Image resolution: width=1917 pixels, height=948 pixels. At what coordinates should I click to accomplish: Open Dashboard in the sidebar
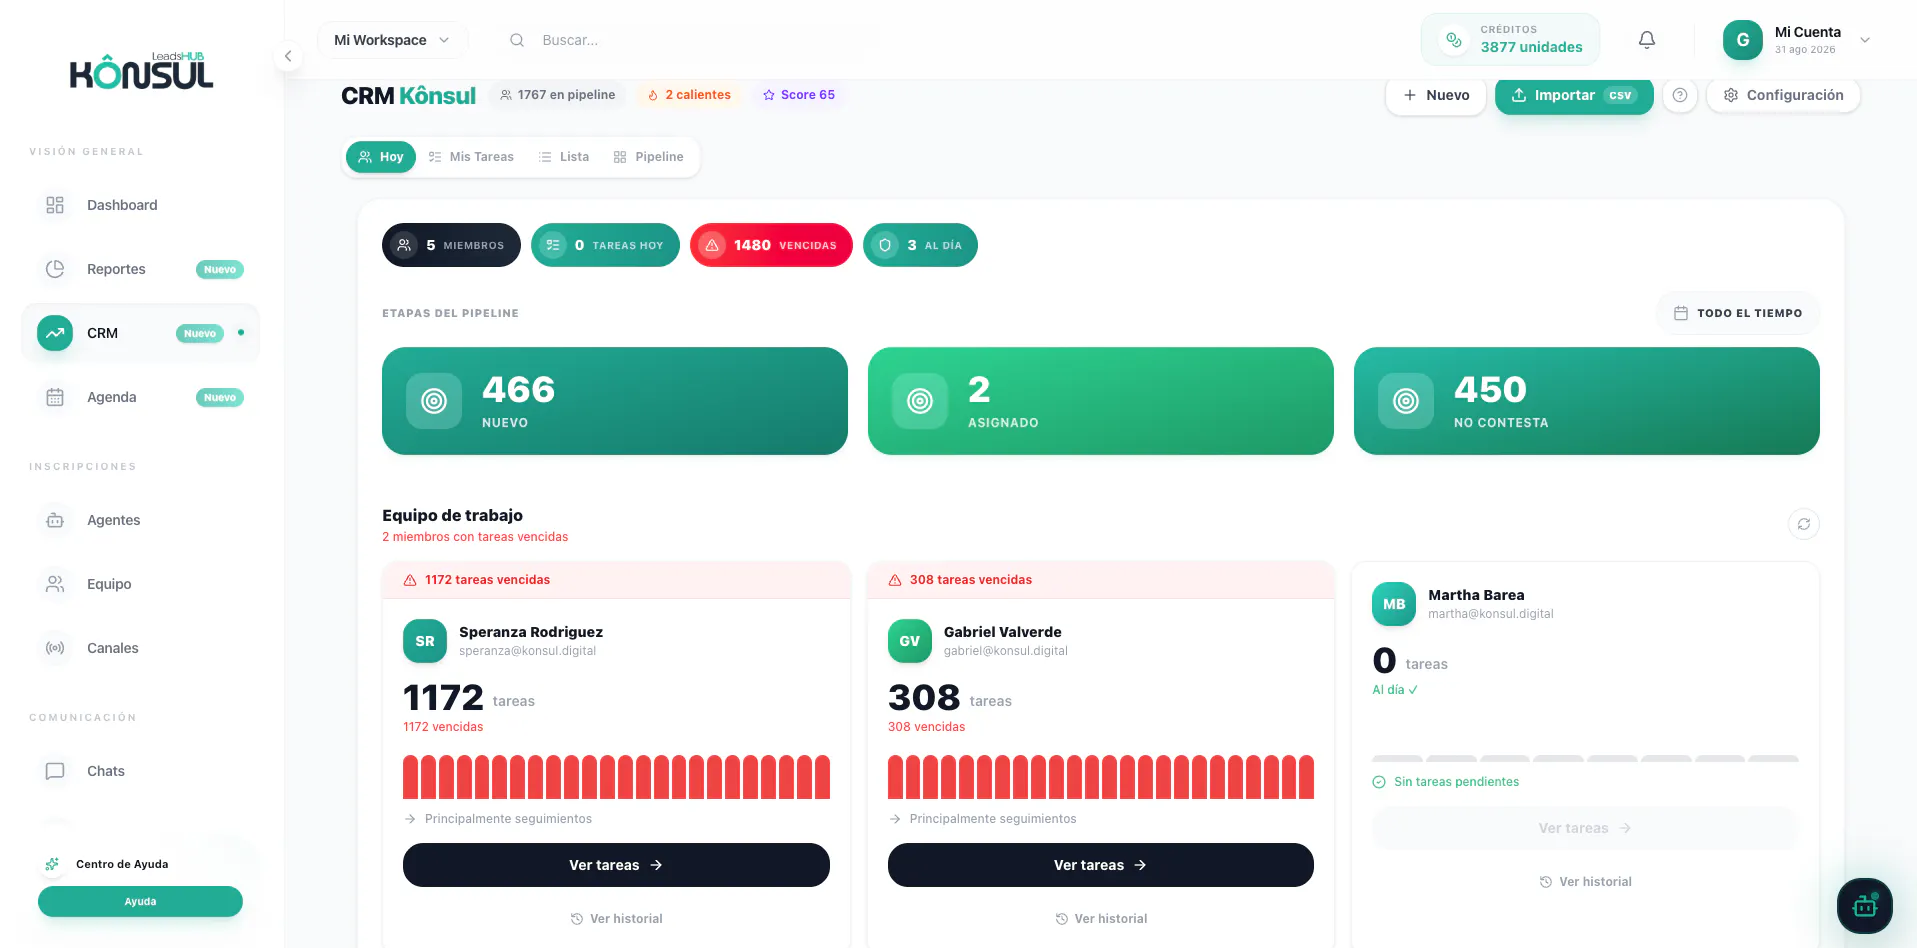(141, 205)
